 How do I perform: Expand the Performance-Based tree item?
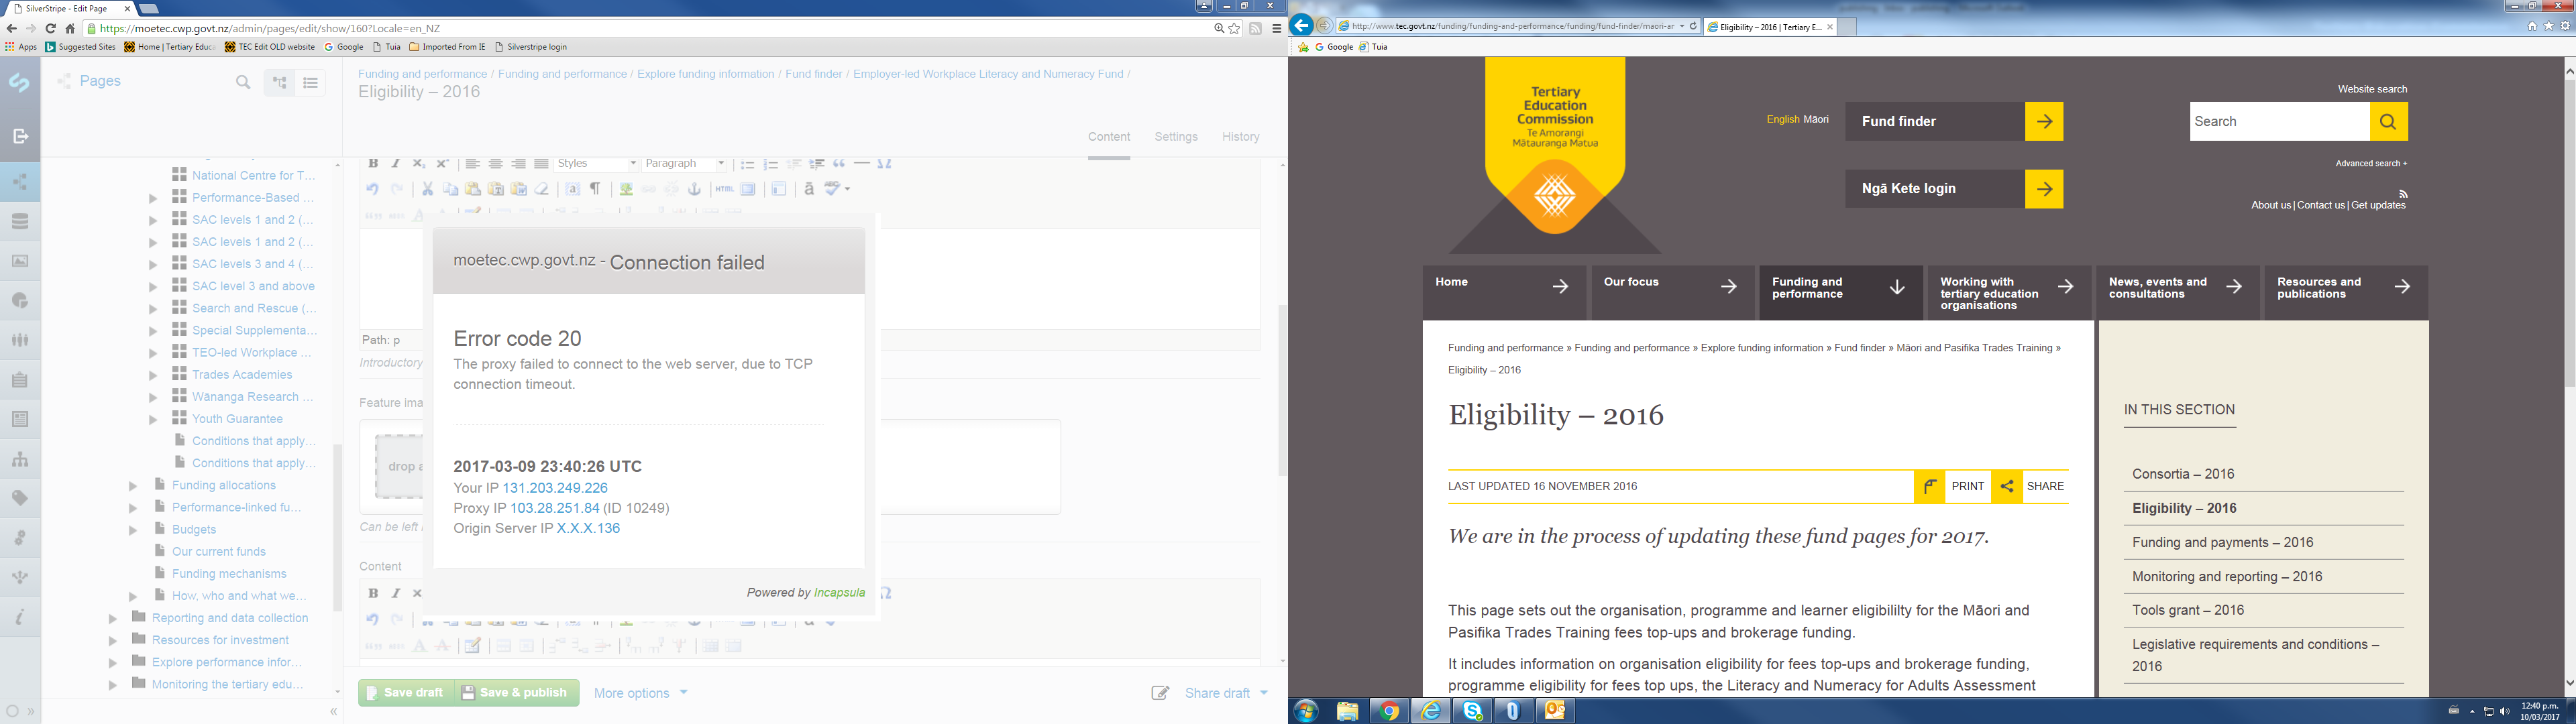153,198
